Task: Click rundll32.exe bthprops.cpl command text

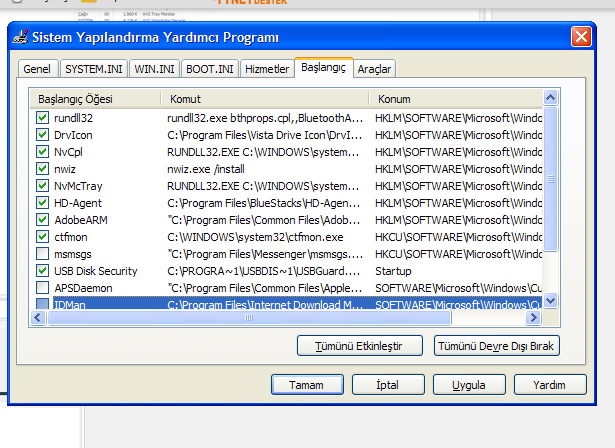Action: click(x=265, y=118)
